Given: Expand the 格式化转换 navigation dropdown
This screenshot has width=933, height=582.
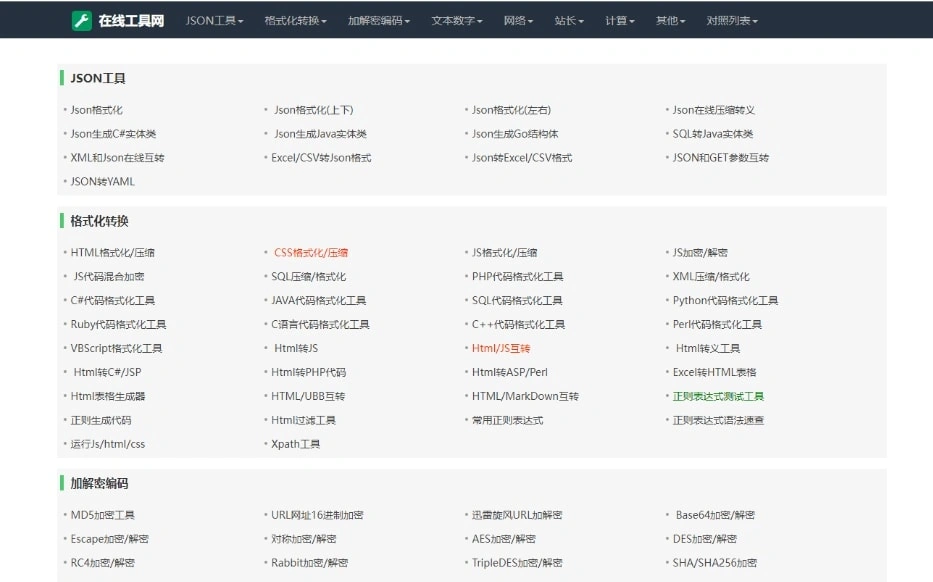Looking at the screenshot, I should (x=295, y=21).
